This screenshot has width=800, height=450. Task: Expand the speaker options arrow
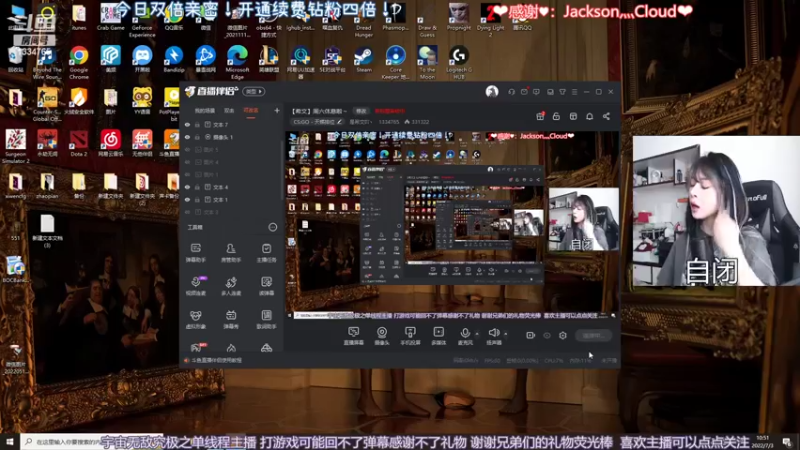coord(506,334)
